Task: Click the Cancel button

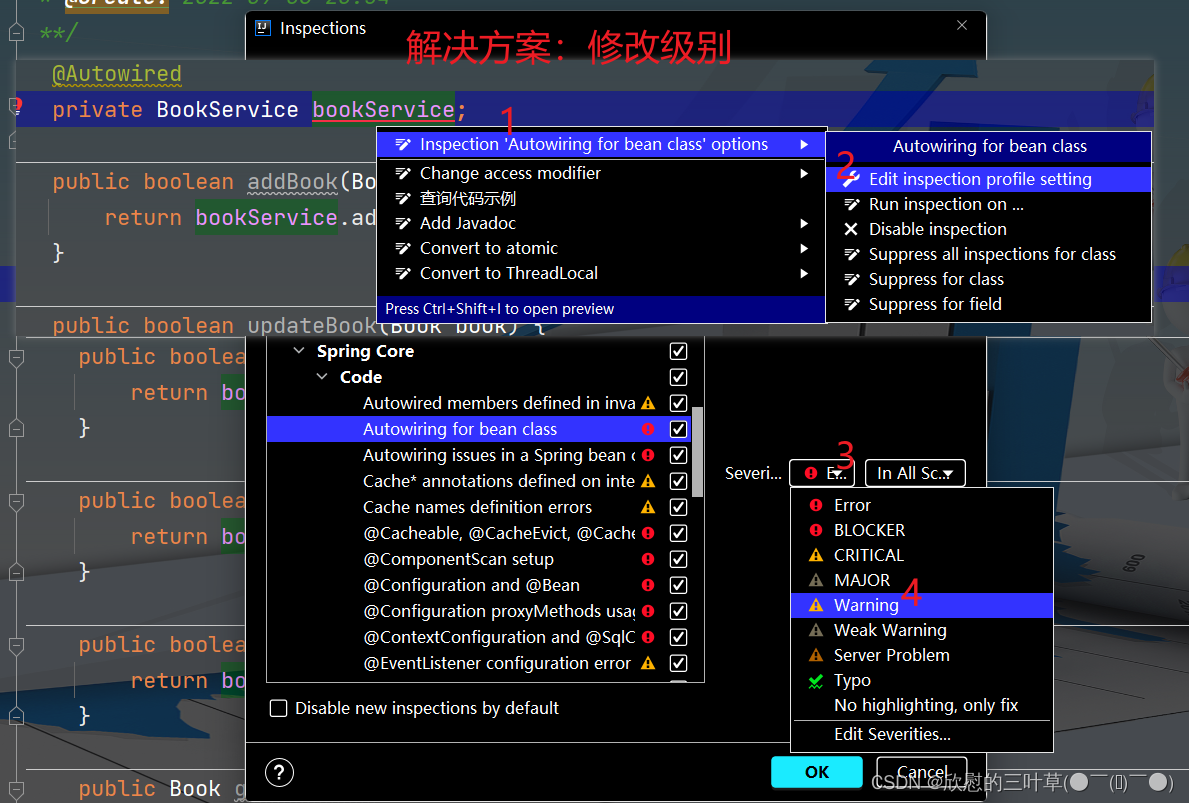Action: pos(921,772)
